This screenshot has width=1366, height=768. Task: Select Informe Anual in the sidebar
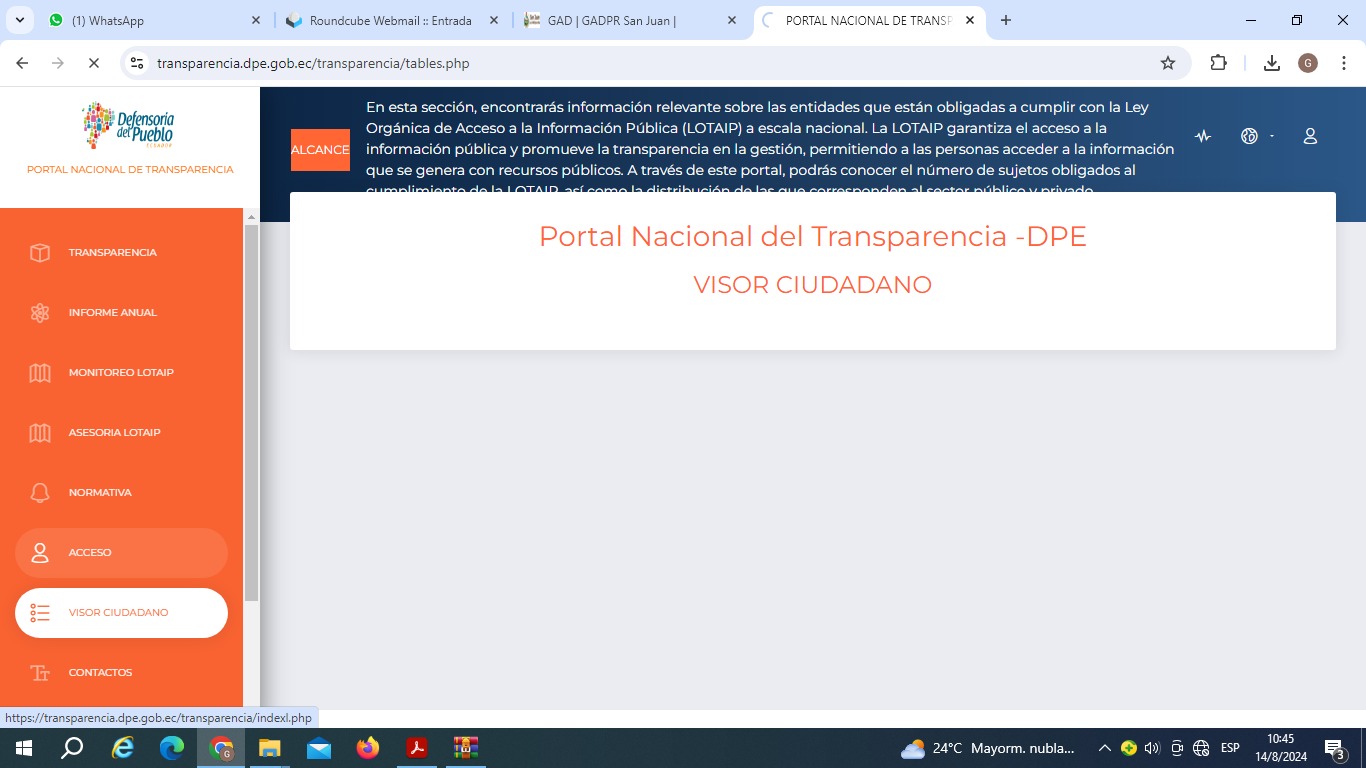click(112, 313)
